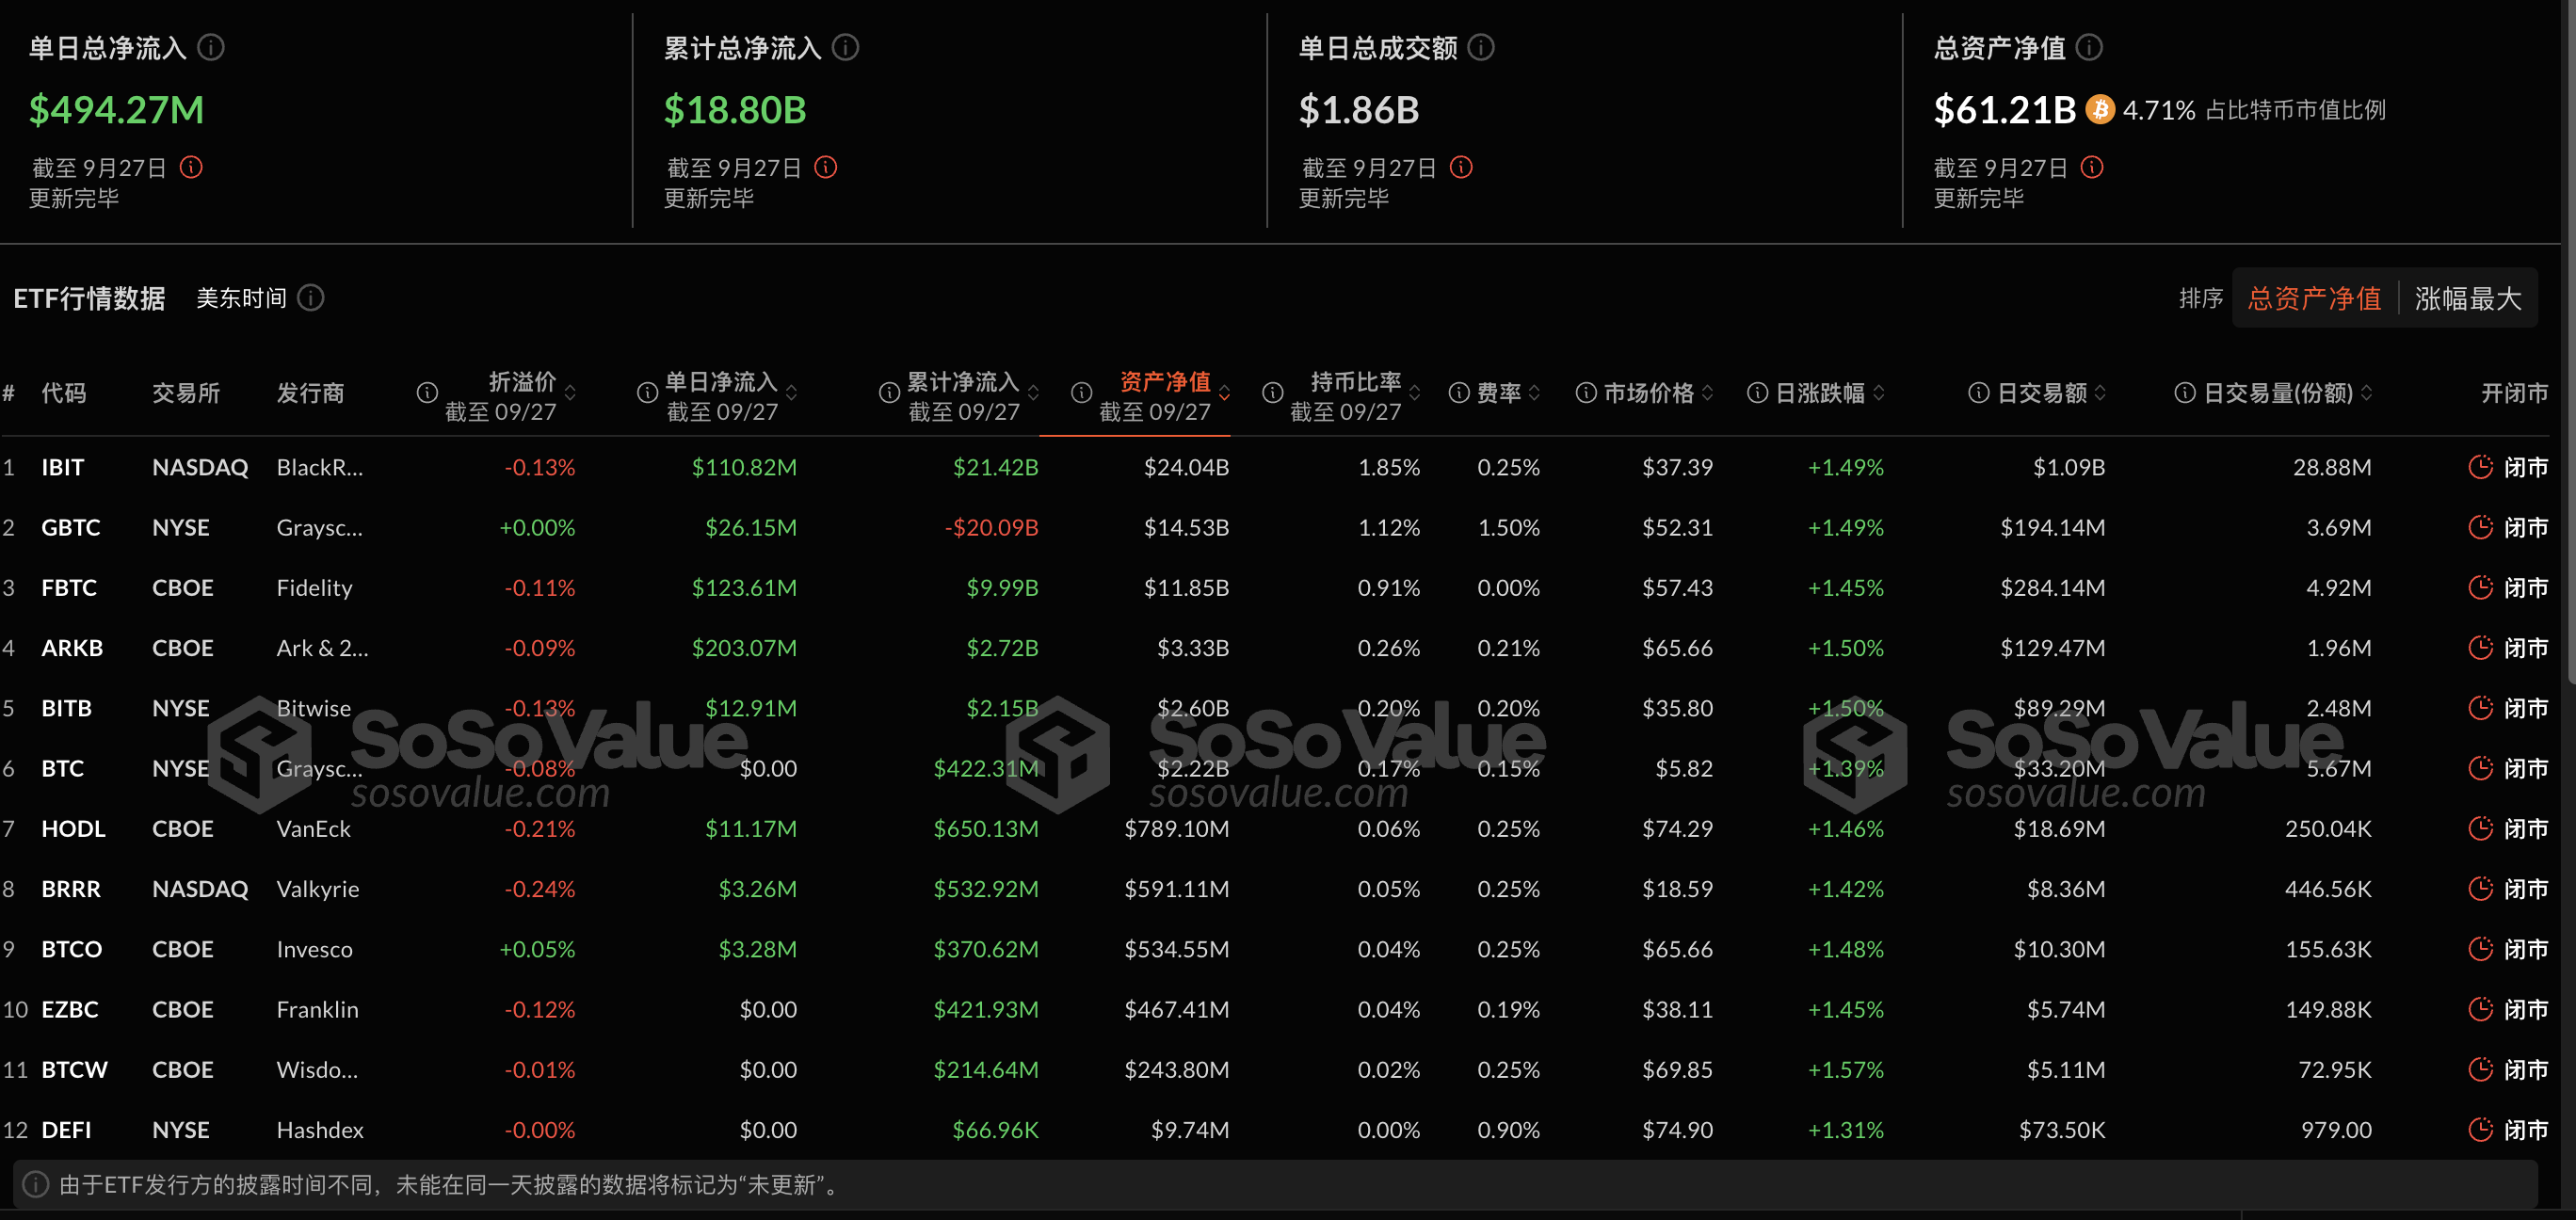
Task: Click the clock icon in GBTC's 闭市 column
Action: [2480, 527]
